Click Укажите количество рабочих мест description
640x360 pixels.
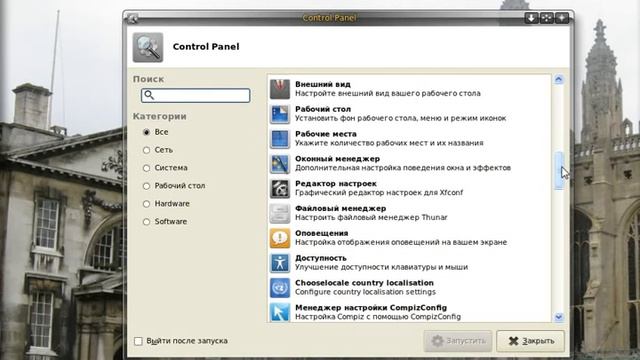point(389,143)
